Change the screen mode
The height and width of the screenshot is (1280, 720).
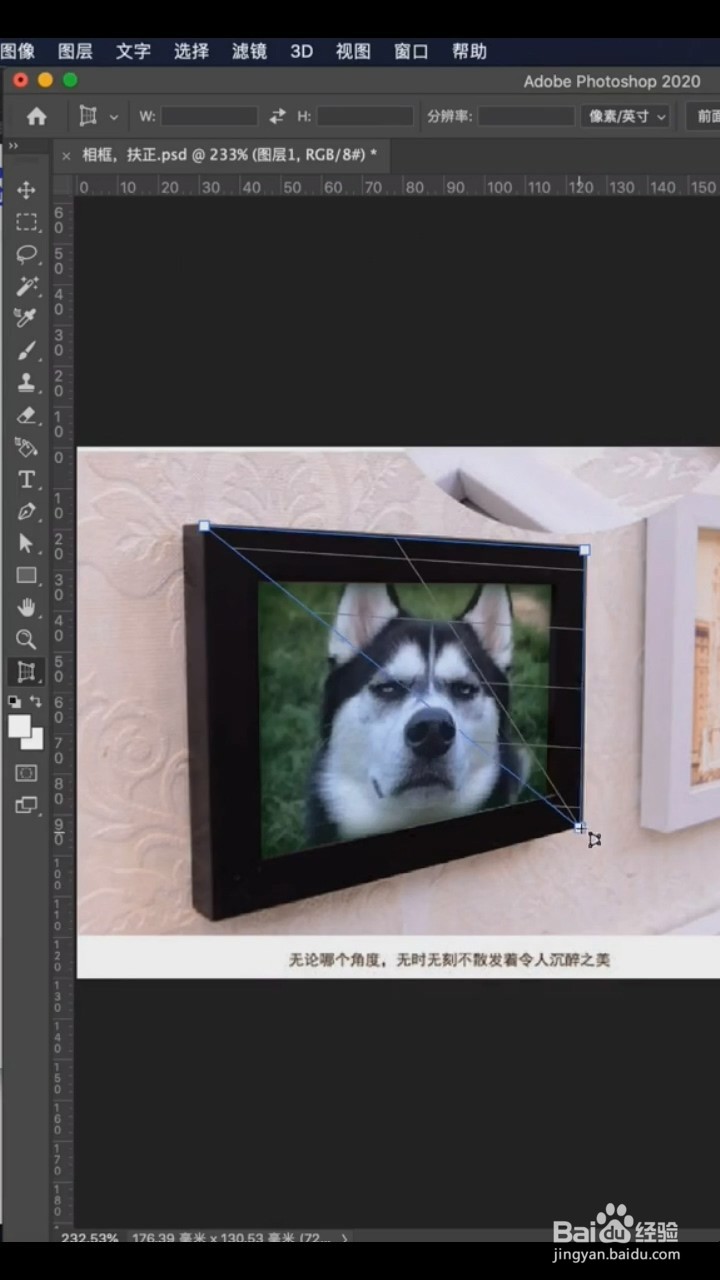coord(27,805)
